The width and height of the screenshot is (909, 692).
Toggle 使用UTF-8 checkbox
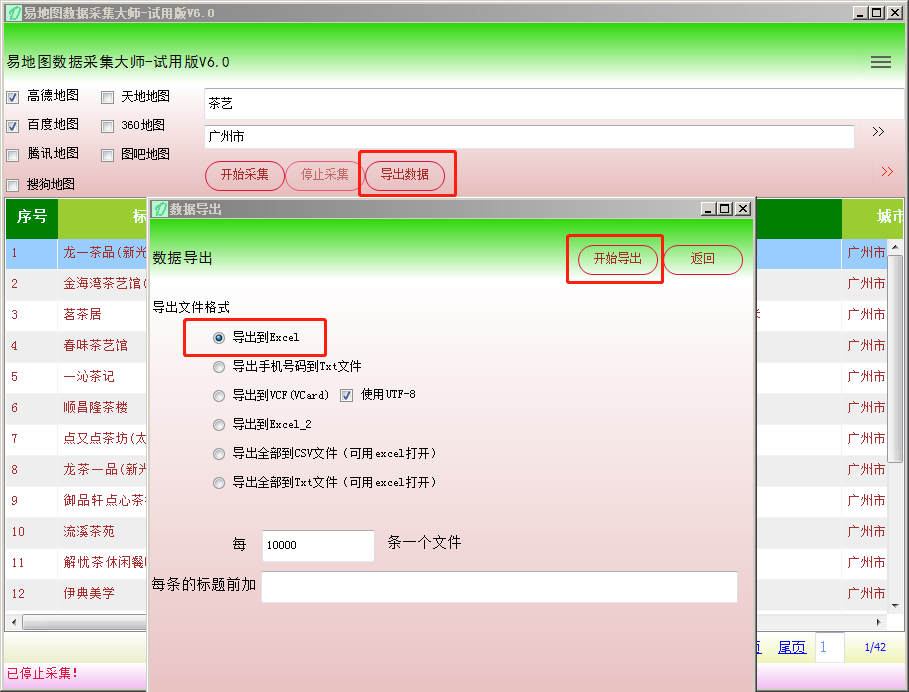click(347, 396)
